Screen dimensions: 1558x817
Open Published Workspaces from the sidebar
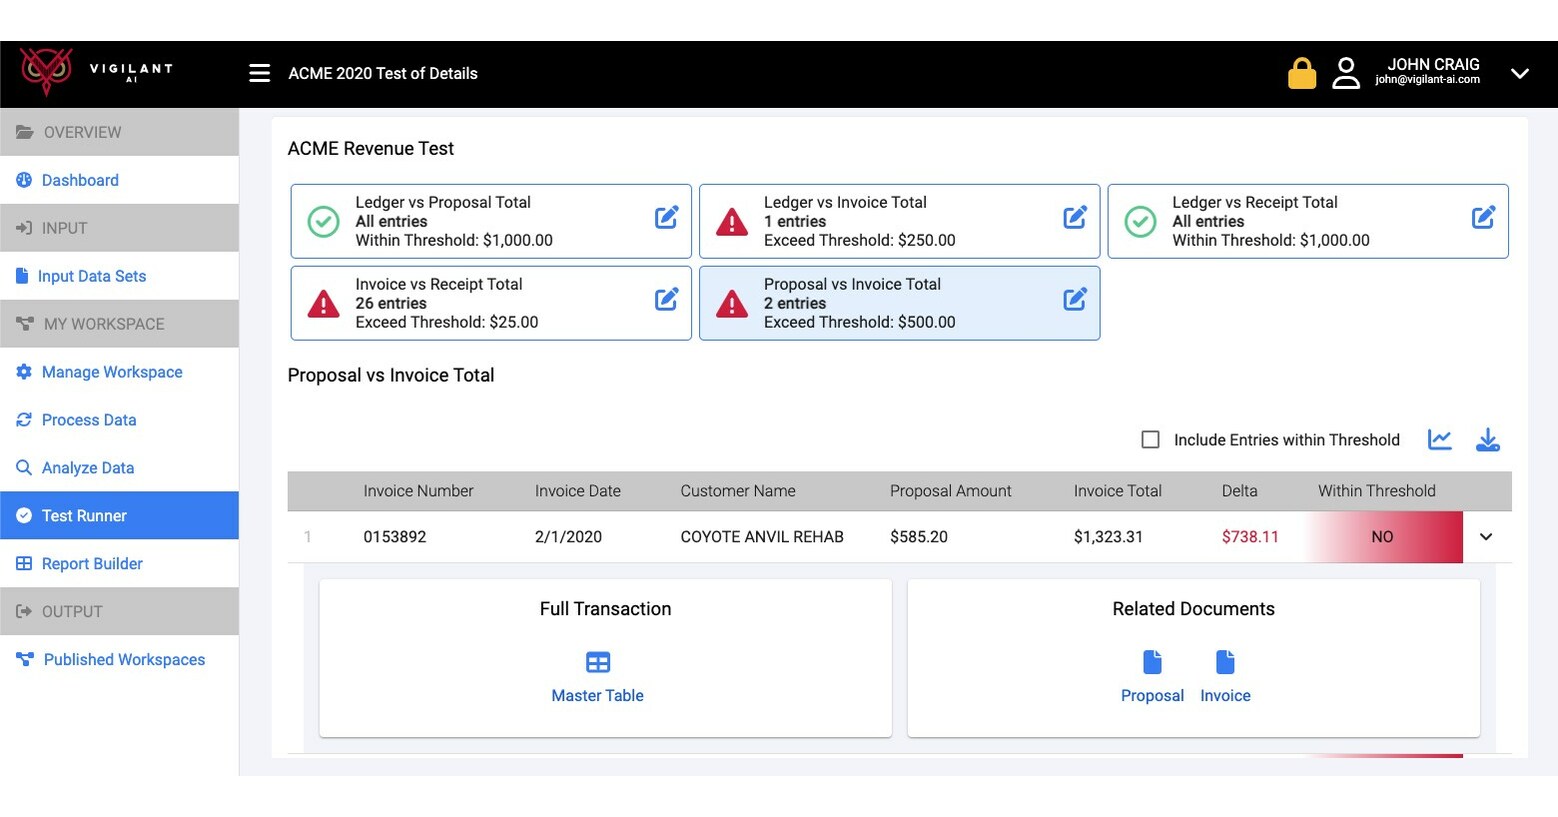click(123, 659)
